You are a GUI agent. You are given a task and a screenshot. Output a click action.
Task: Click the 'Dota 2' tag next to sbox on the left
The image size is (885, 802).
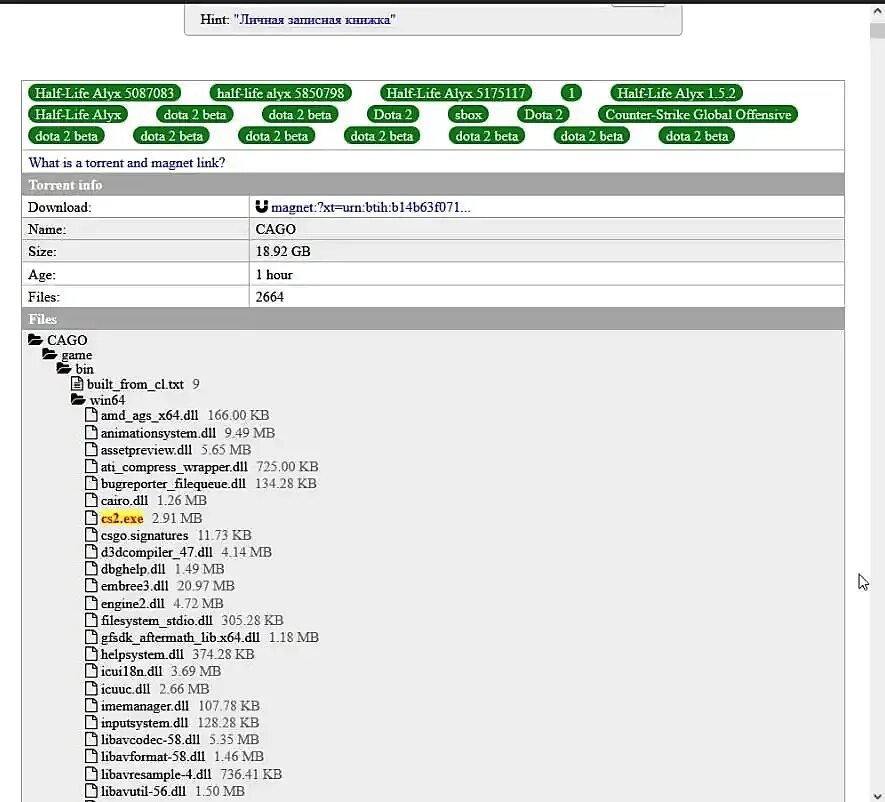tap(393, 115)
